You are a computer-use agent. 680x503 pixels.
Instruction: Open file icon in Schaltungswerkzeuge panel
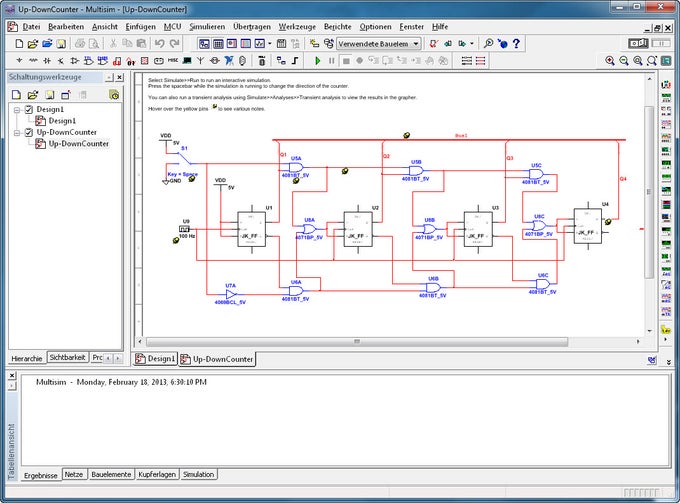(33, 95)
